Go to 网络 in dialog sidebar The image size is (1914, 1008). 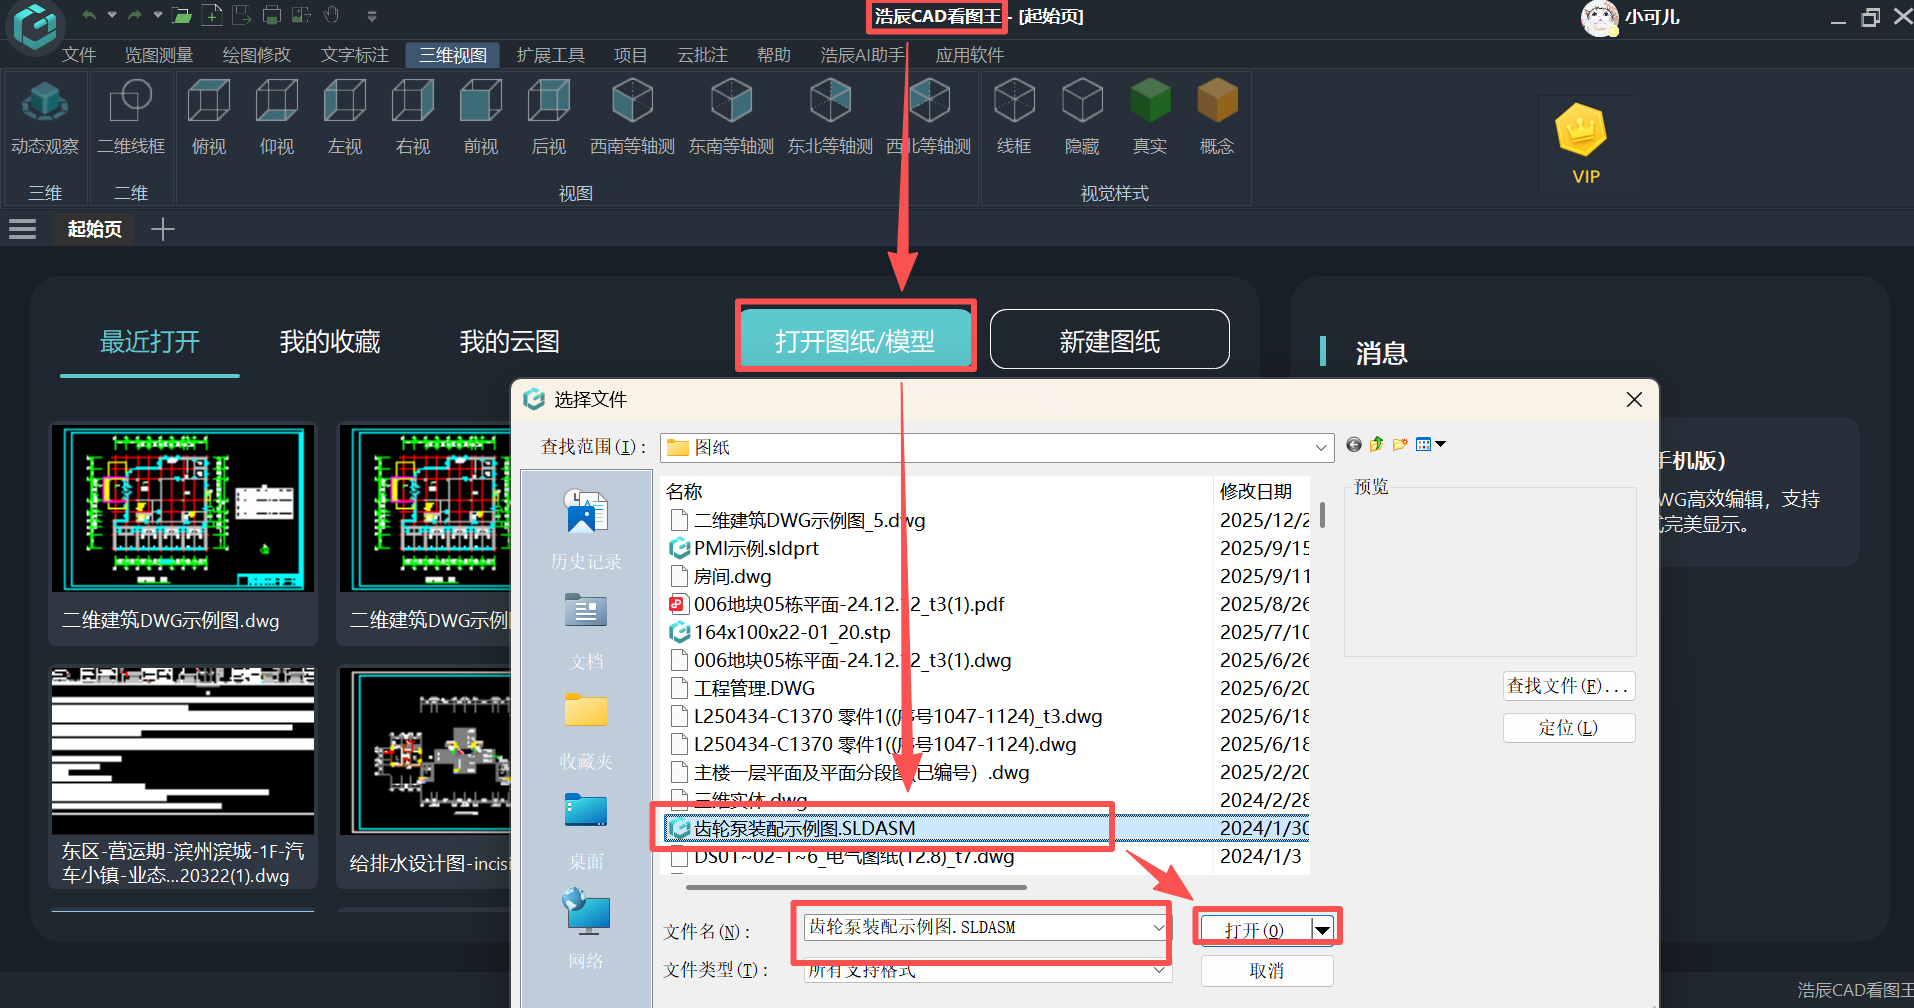point(586,929)
